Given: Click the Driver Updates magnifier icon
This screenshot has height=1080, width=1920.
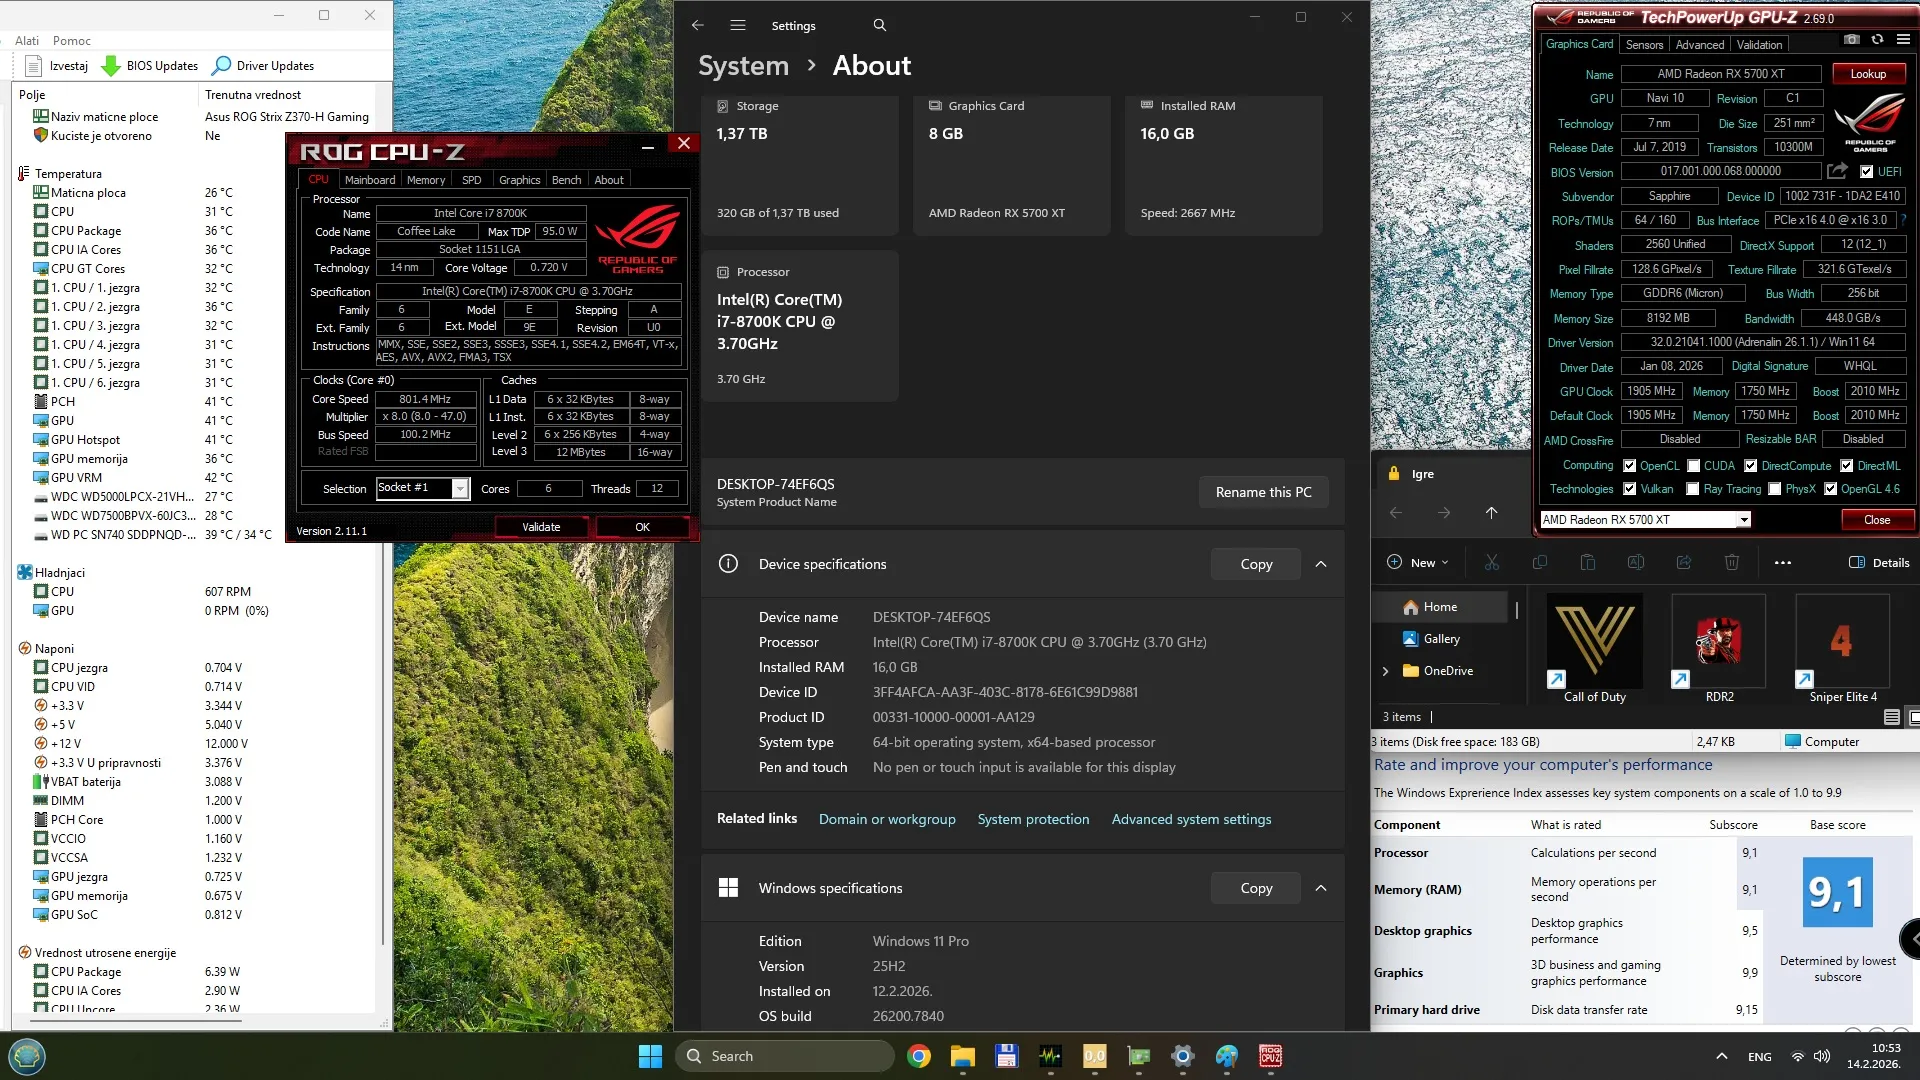Looking at the screenshot, I should (222, 66).
